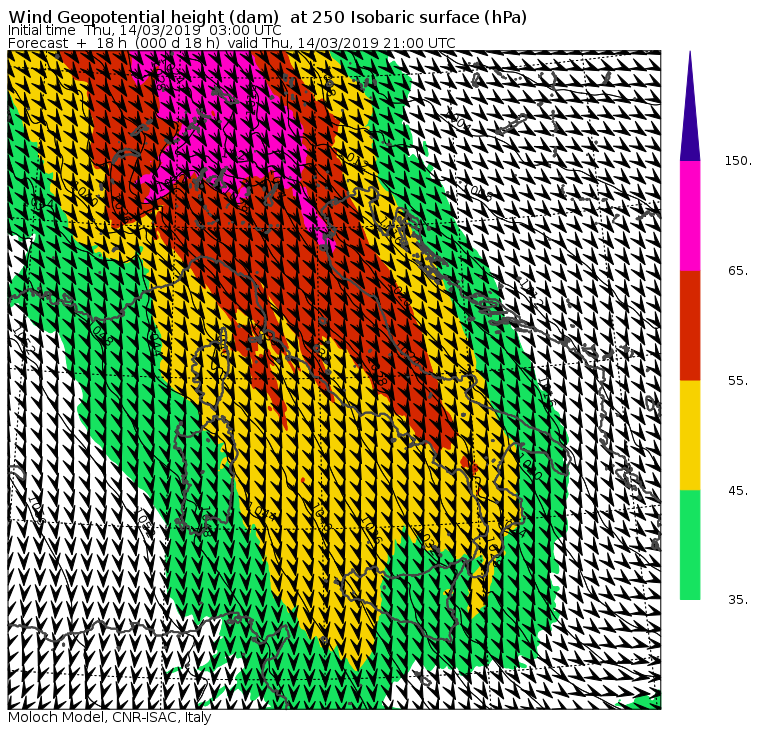The width and height of the screenshot is (760, 731).
Task: Click the red legend color band
Action: (x=690, y=325)
